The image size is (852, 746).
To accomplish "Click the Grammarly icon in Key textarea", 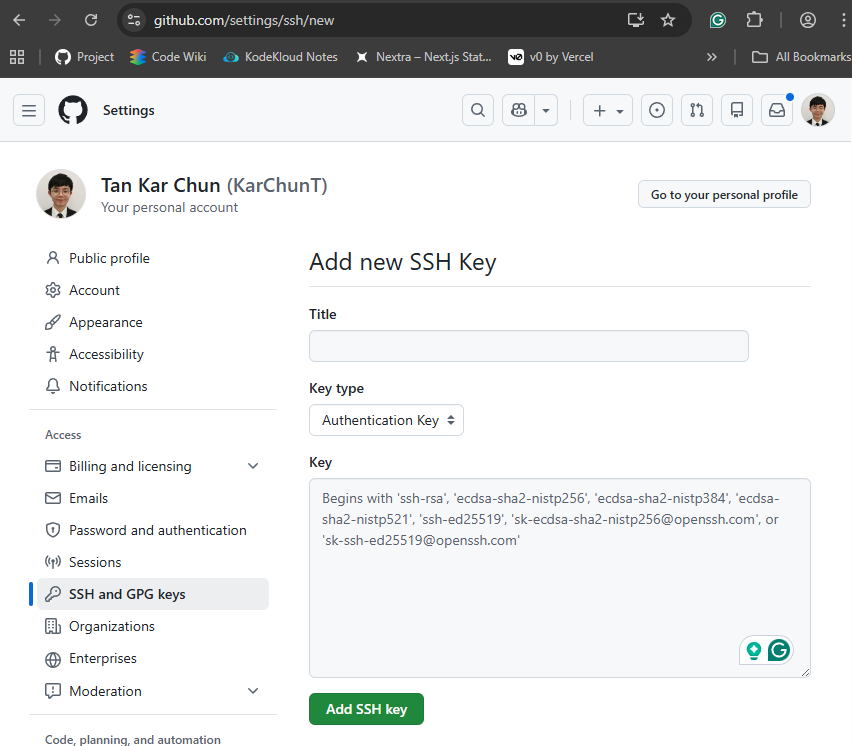I will pyautogui.click(x=778, y=650).
